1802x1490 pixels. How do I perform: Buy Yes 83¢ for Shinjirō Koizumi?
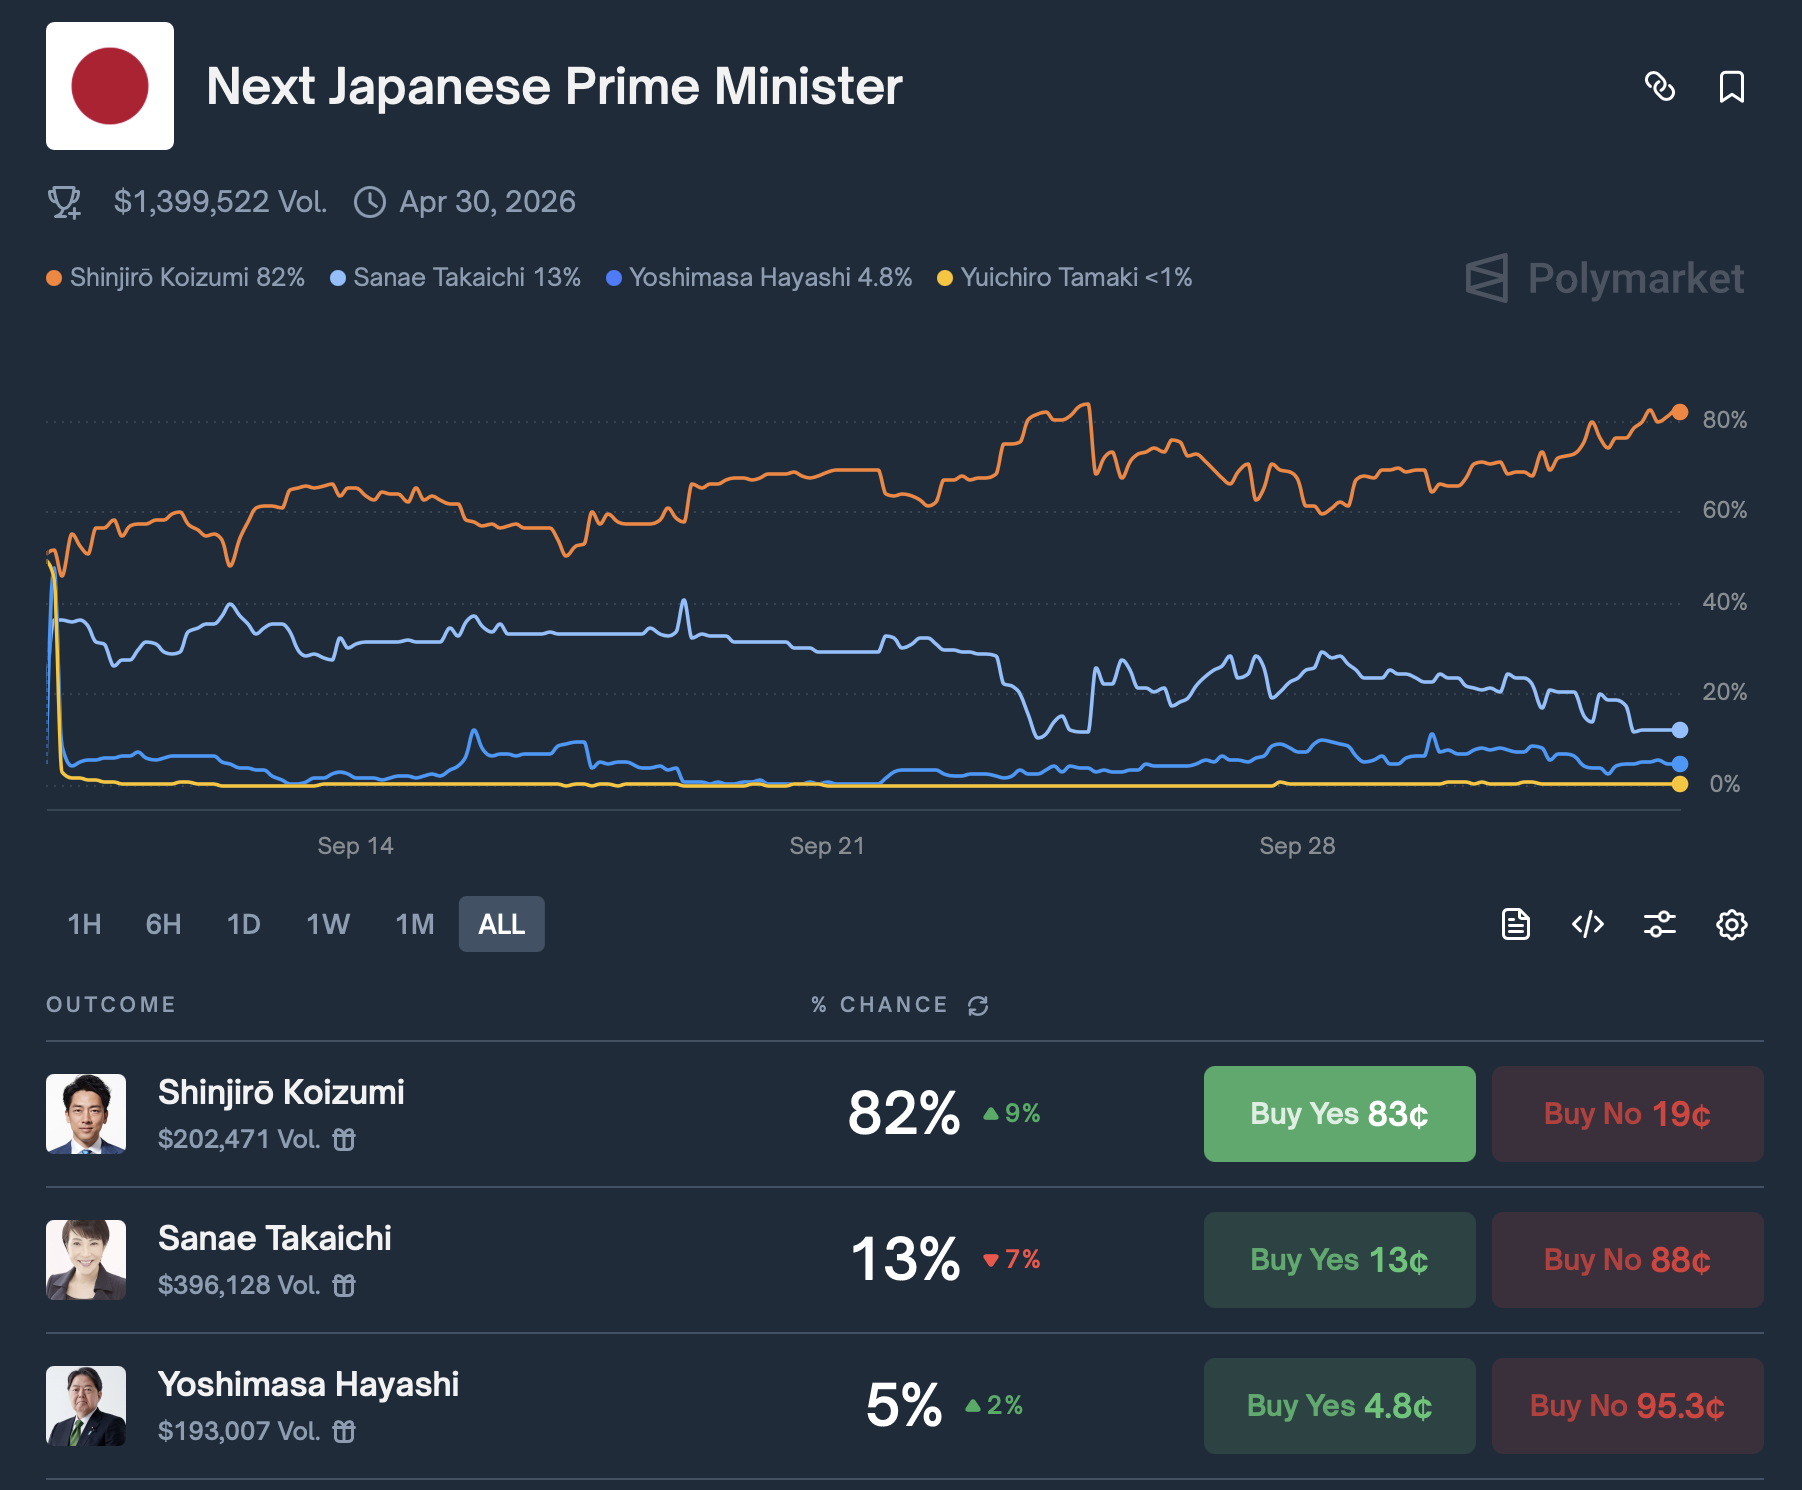[x=1339, y=1114]
